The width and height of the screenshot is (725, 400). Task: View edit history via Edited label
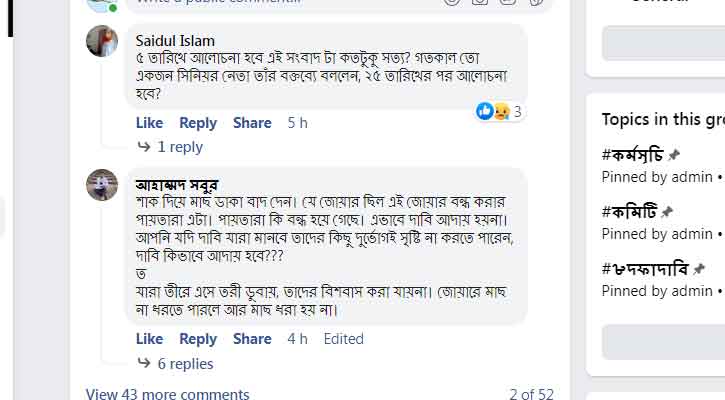pyautogui.click(x=343, y=339)
